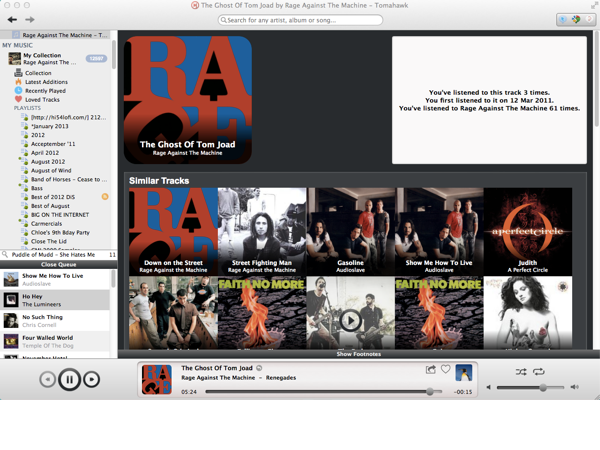Click the MY MUSIC section header
The image size is (600, 450).
17,45
